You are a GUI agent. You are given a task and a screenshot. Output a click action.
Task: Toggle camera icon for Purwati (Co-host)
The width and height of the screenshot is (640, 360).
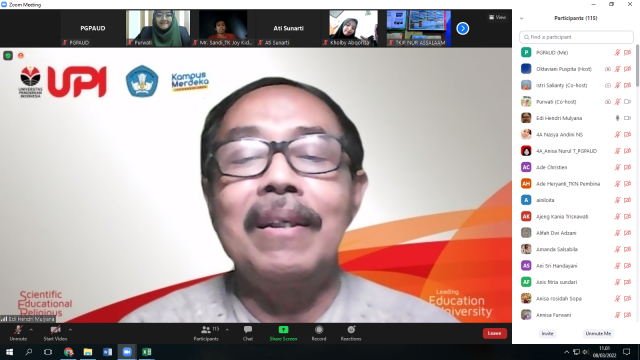tap(628, 102)
